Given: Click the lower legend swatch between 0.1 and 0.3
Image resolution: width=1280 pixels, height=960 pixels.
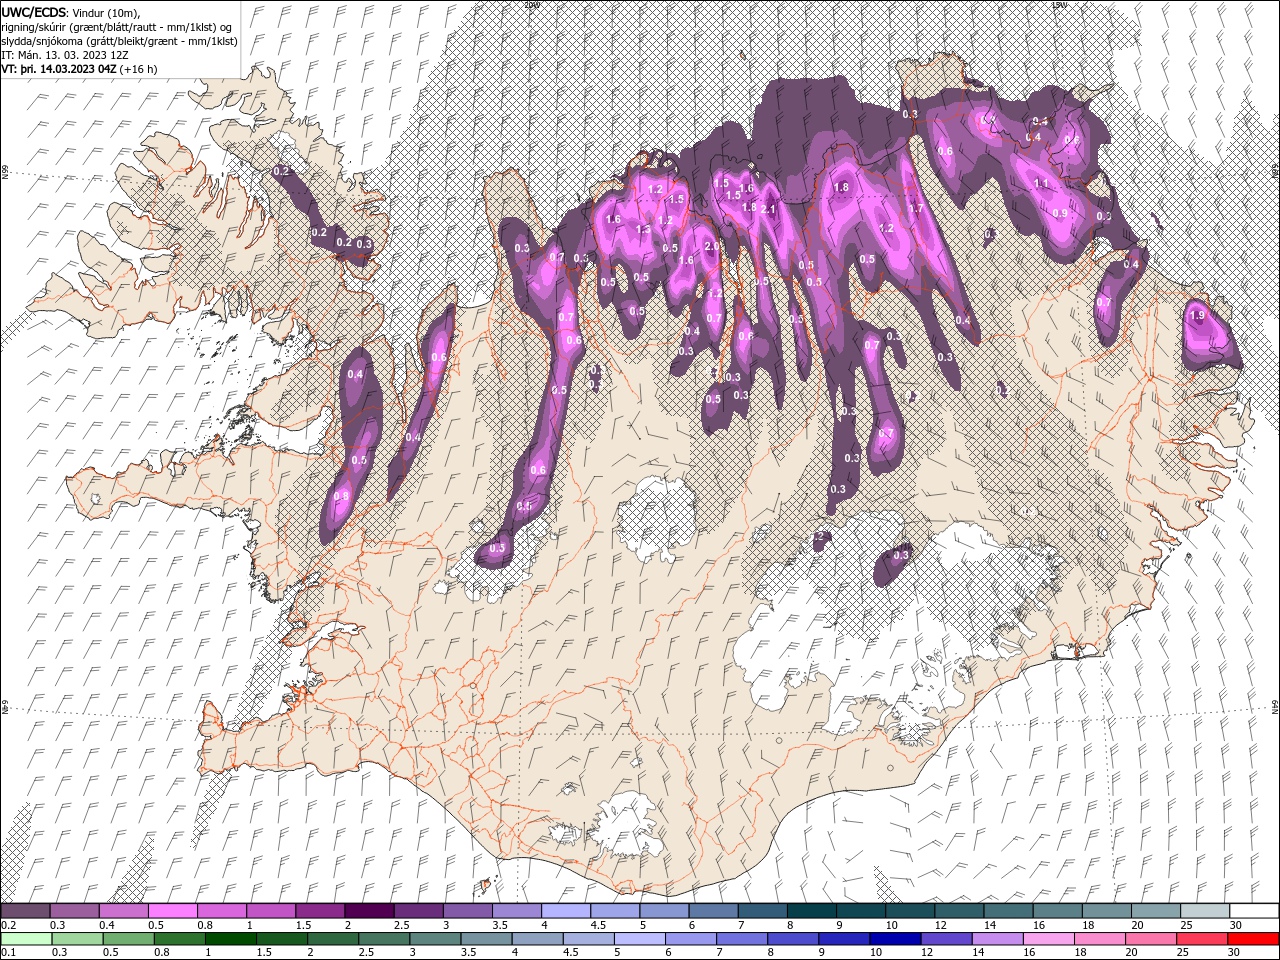Looking at the screenshot, I should [27, 939].
